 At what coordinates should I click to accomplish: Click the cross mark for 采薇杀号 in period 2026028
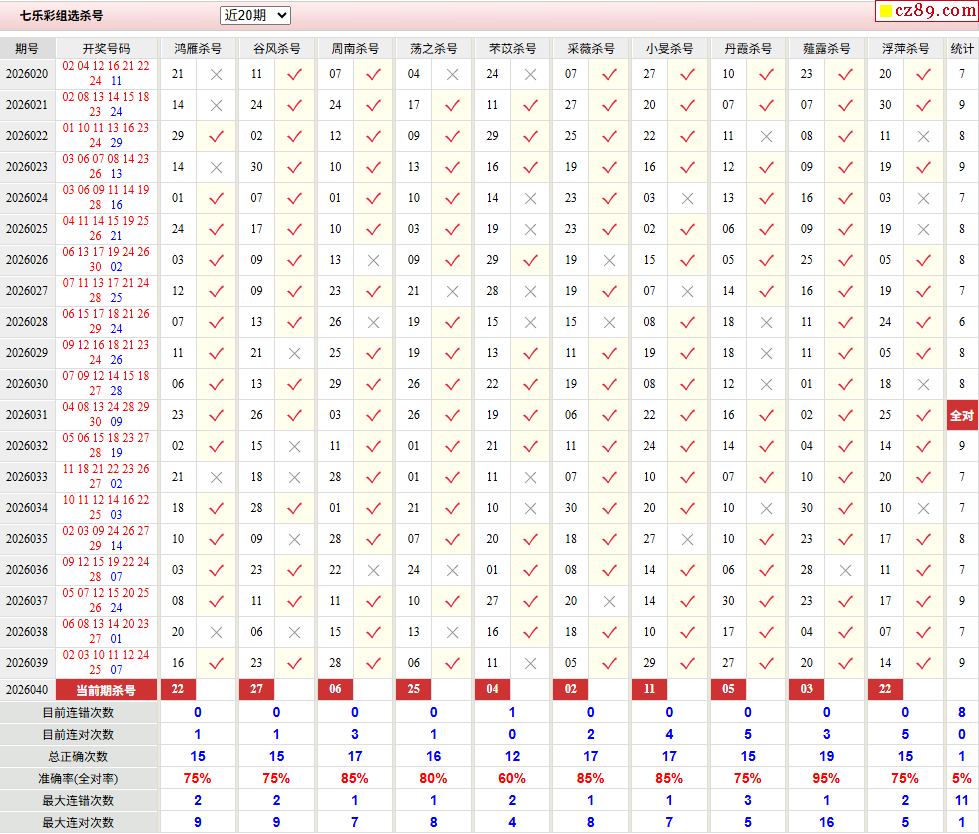(609, 322)
